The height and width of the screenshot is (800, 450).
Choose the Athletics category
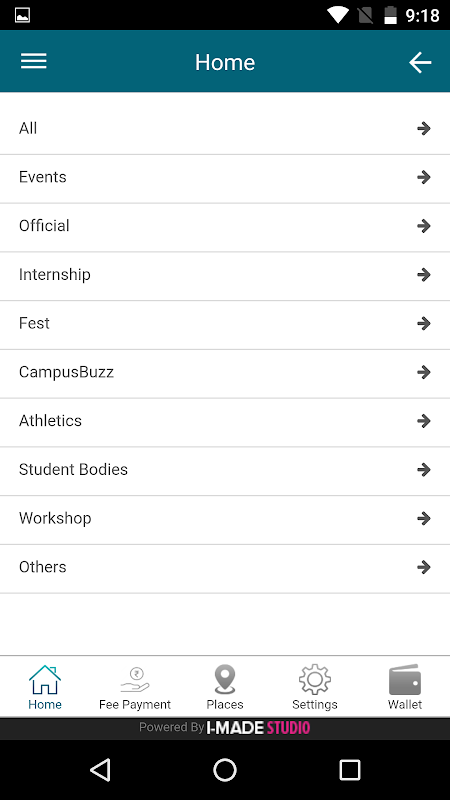pyautogui.click(x=225, y=422)
